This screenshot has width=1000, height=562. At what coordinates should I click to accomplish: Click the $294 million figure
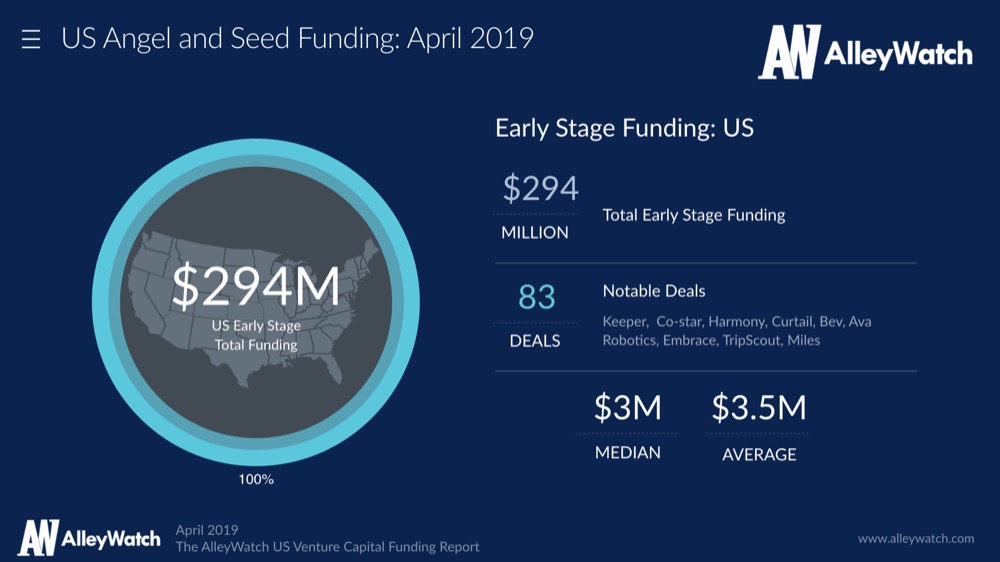[540, 189]
